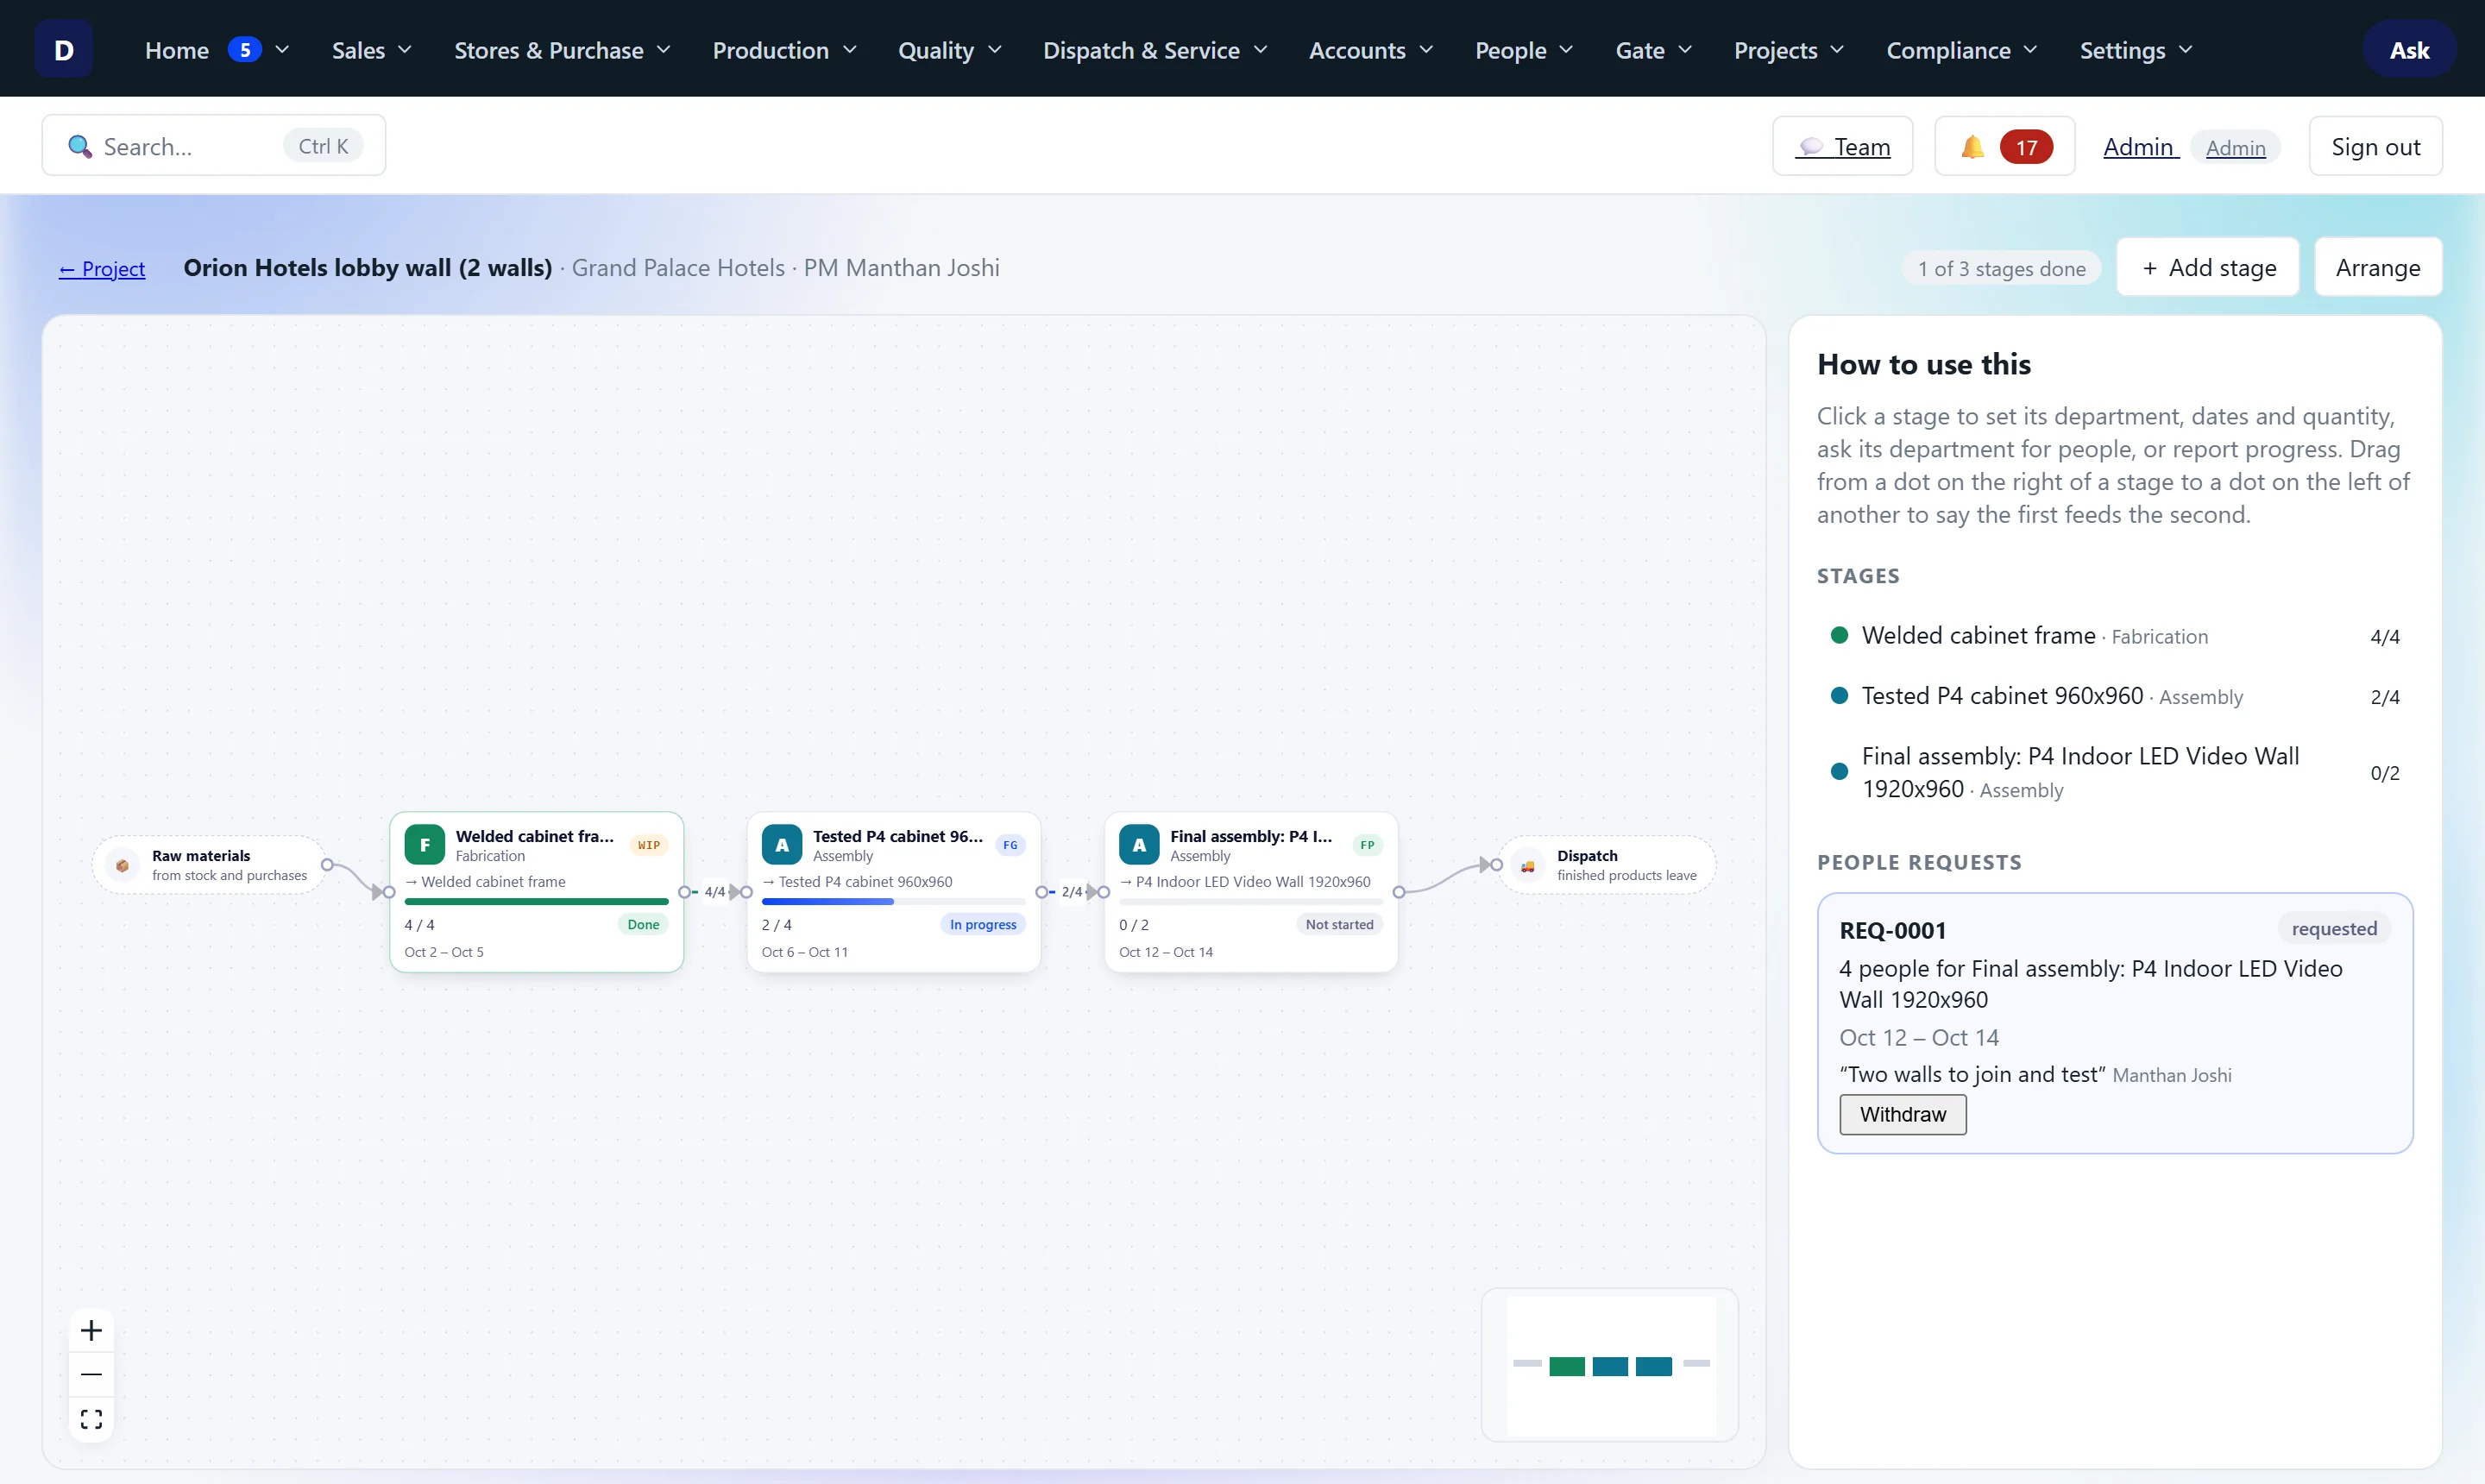Click the search magnifier icon
This screenshot has width=2485, height=1484.
(79, 147)
